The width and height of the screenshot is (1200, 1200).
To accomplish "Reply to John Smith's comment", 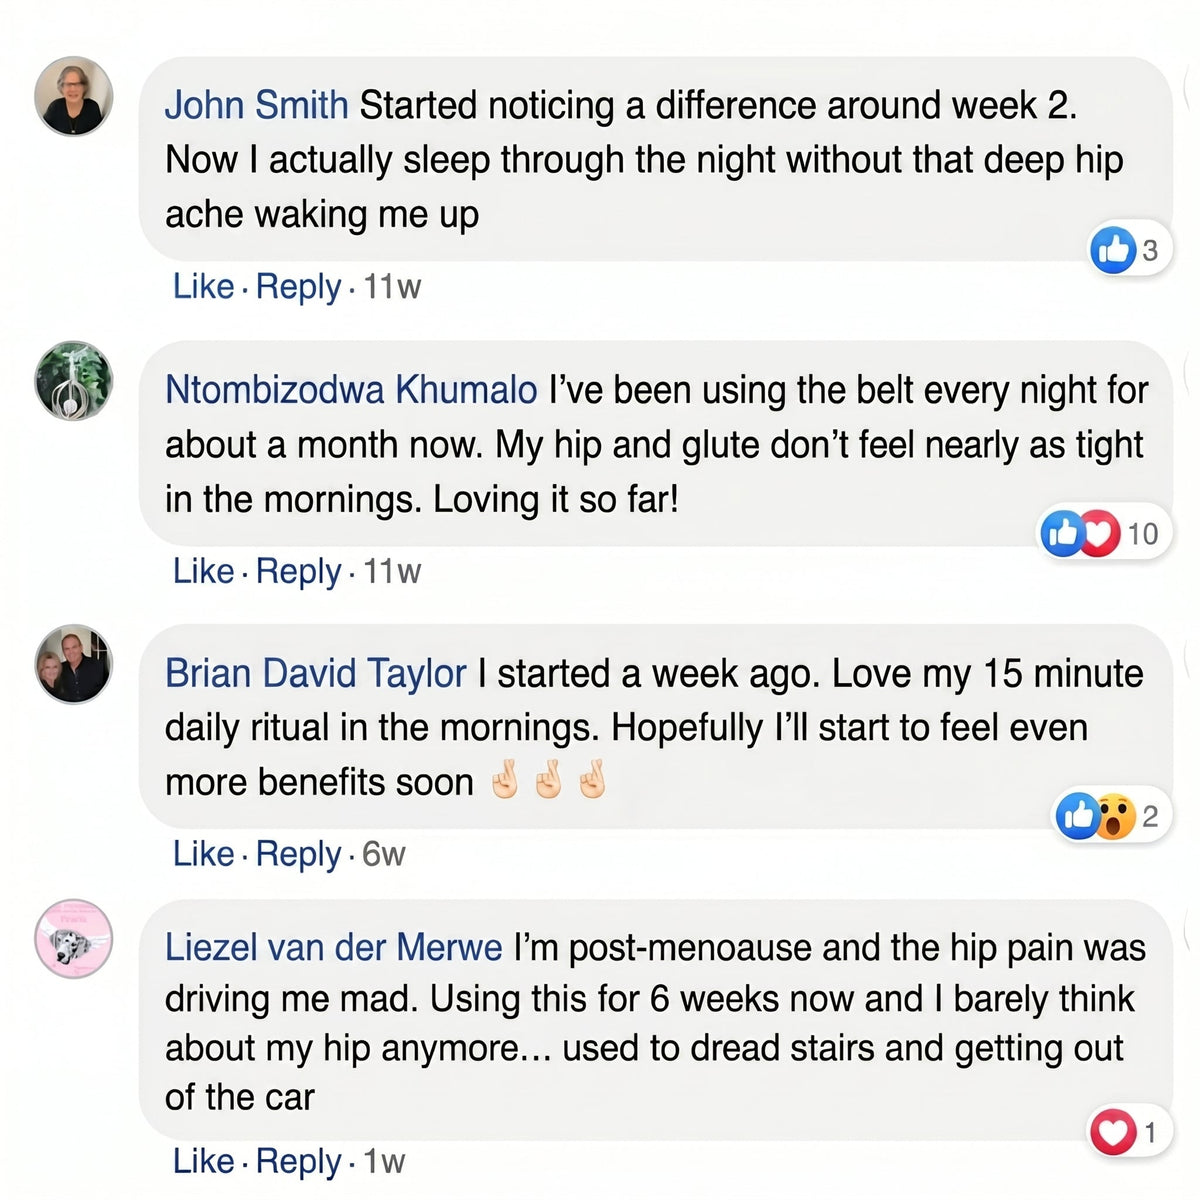I will pos(298,288).
